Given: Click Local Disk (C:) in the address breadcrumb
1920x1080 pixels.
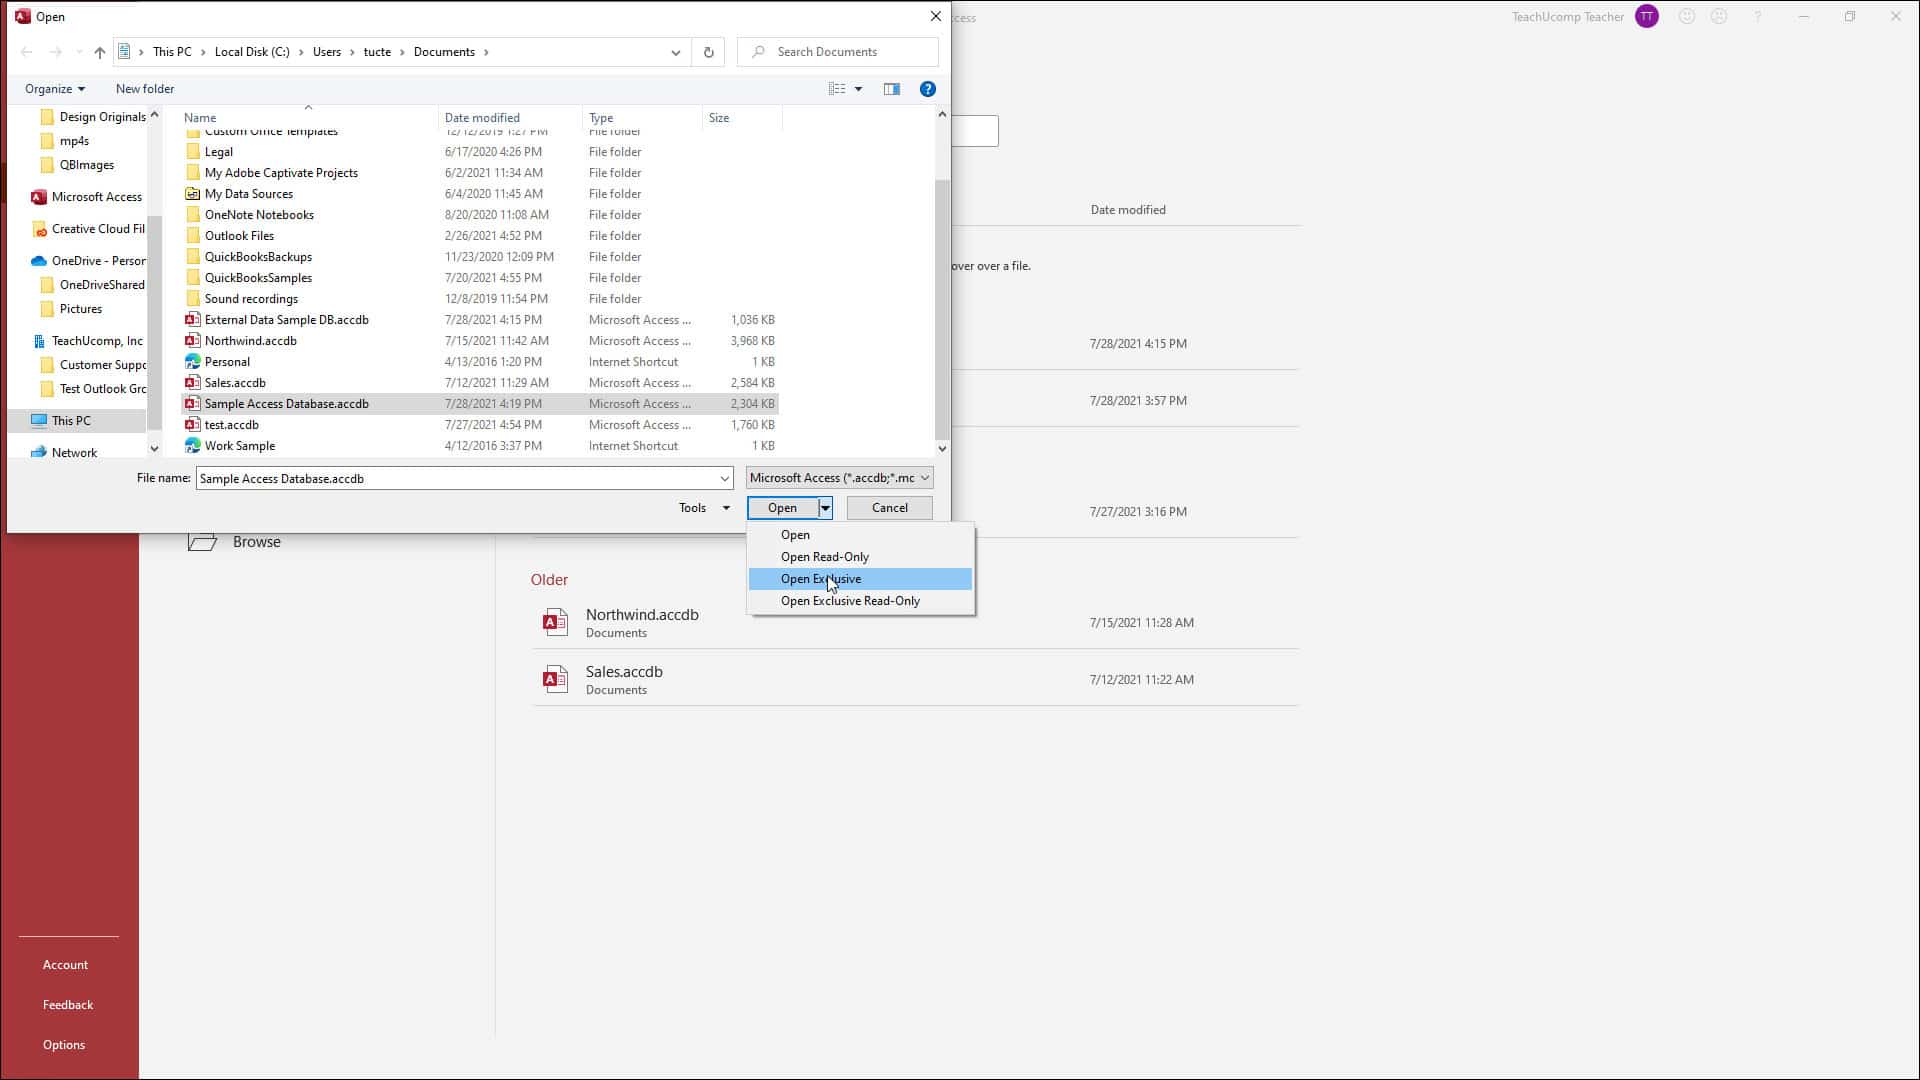Looking at the screenshot, I should pyautogui.click(x=252, y=52).
